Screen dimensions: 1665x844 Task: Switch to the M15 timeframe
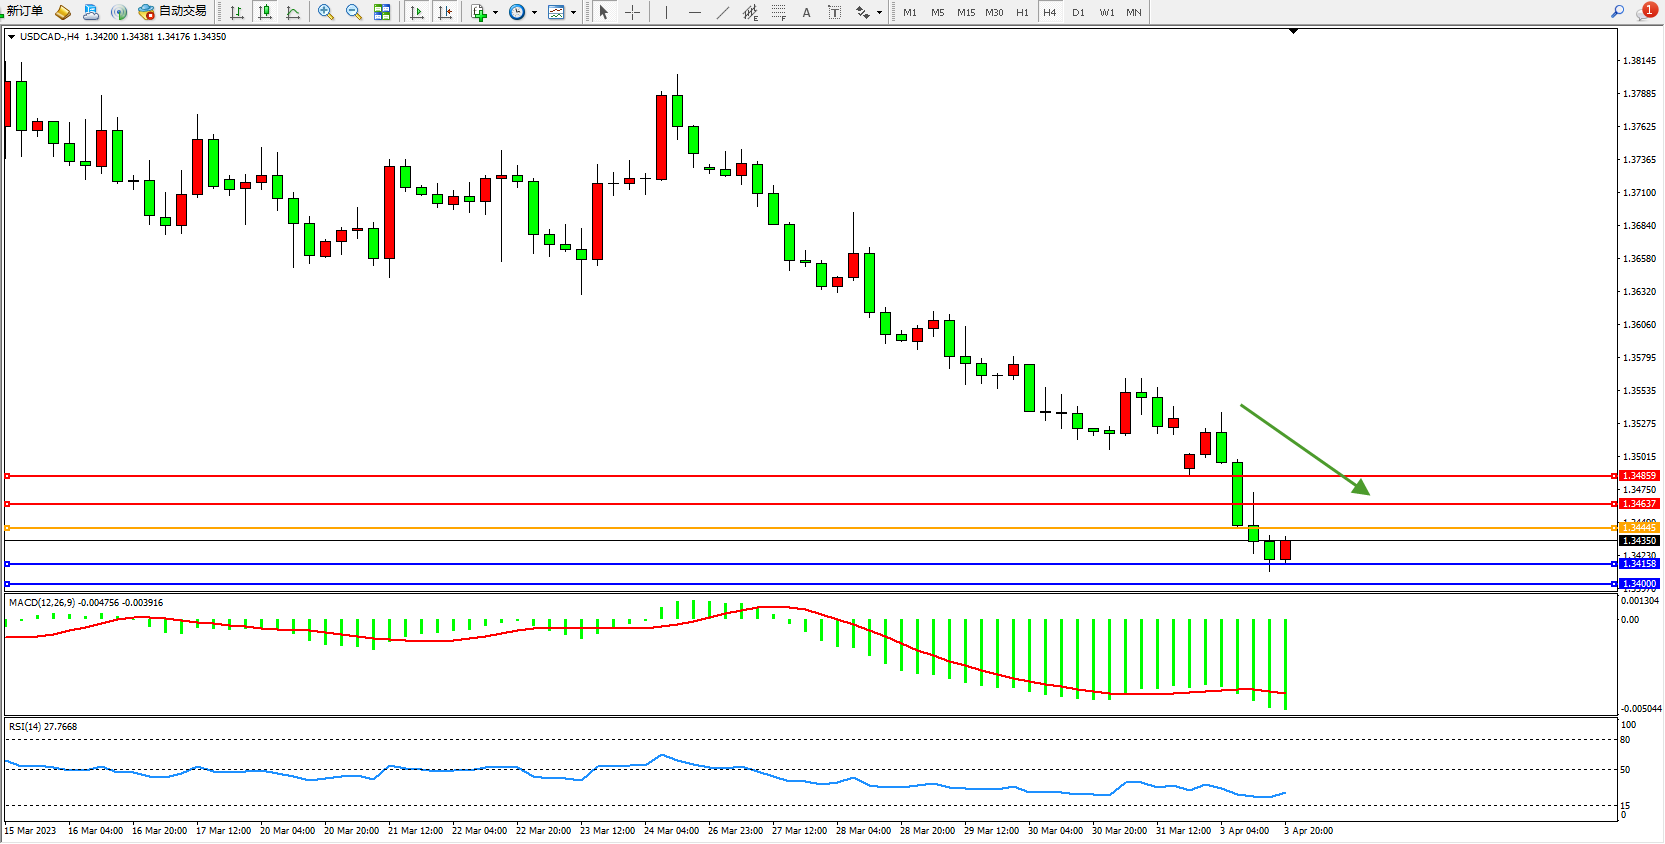(965, 12)
